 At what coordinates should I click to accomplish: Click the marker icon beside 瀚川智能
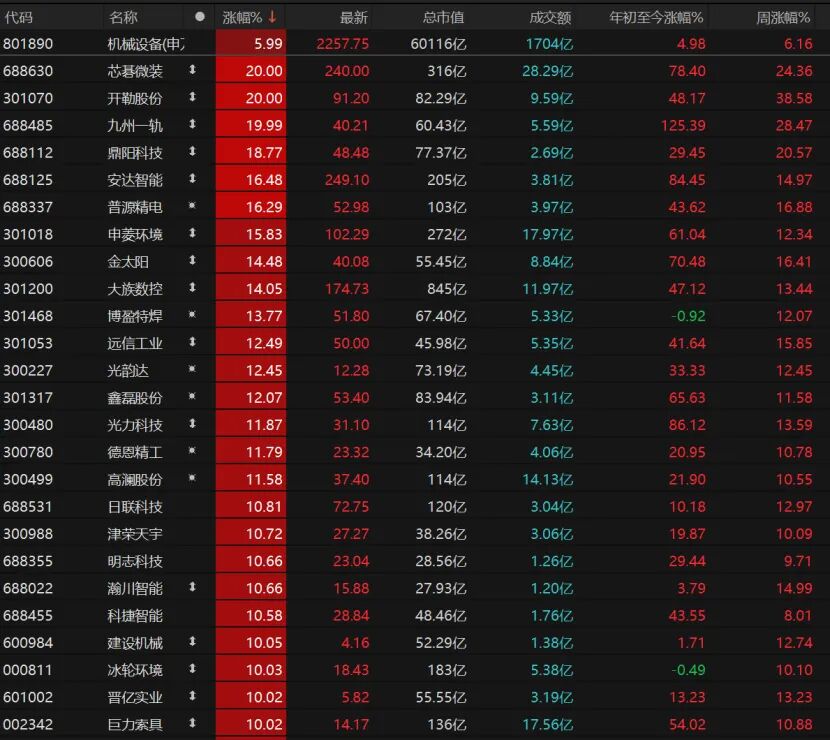pyautogui.click(x=193, y=587)
